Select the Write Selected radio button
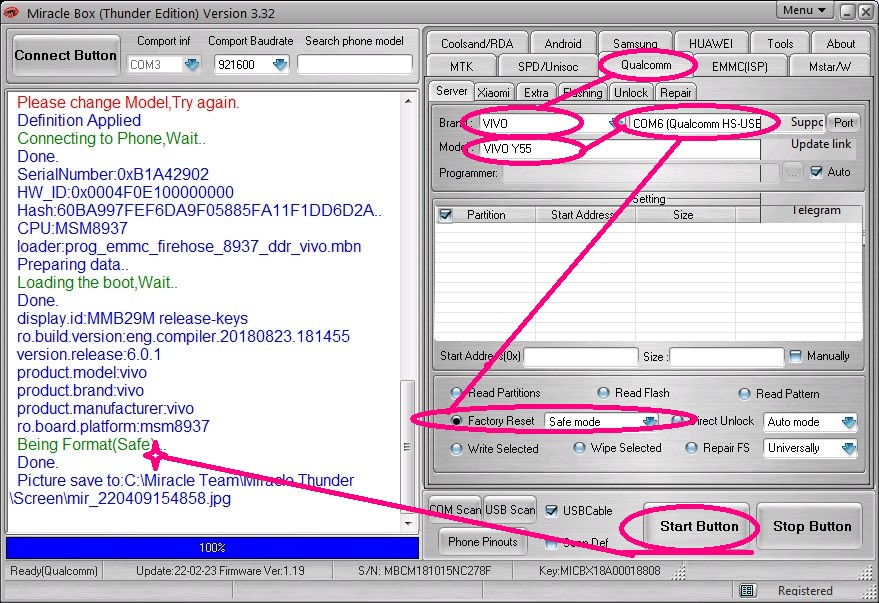The width and height of the screenshot is (879, 603). (x=456, y=449)
